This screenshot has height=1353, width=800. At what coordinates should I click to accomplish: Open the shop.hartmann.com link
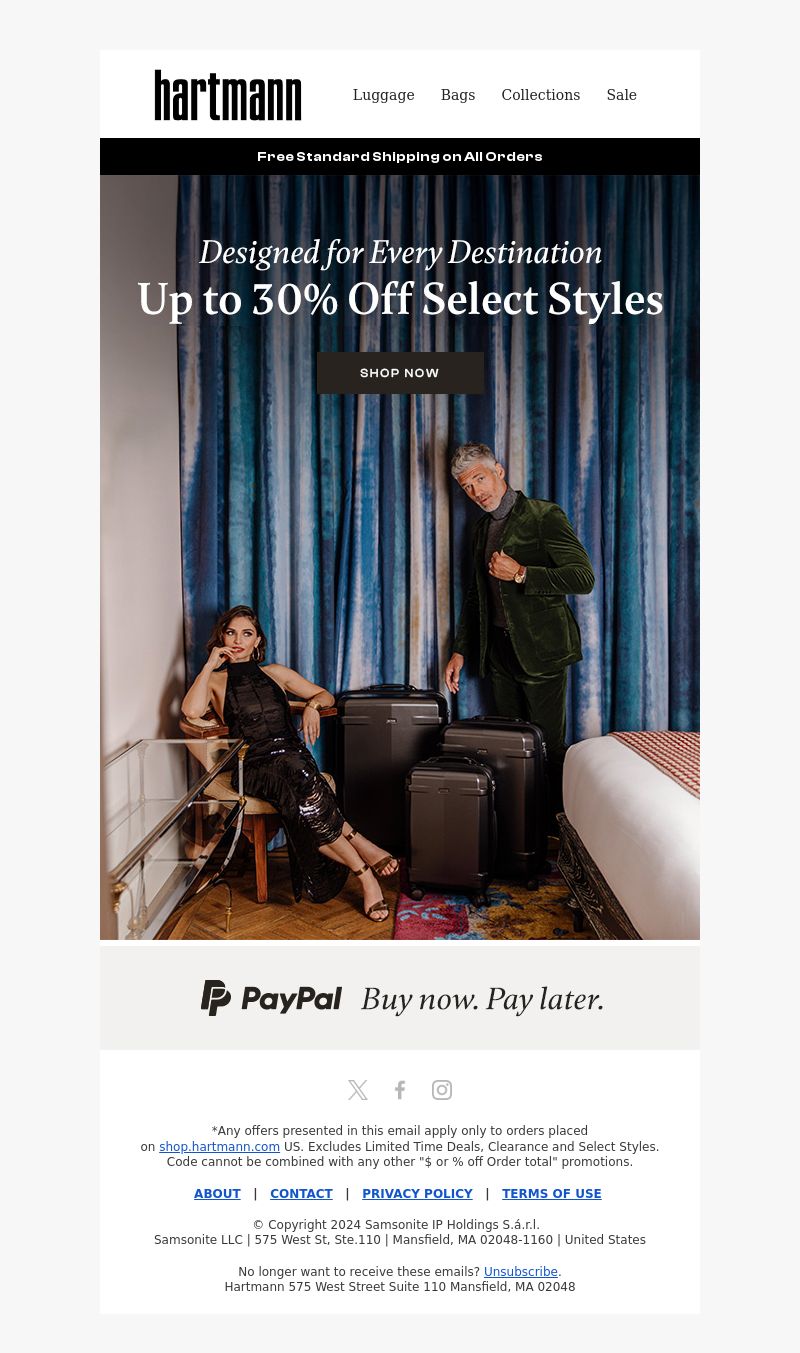point(219,1147)
